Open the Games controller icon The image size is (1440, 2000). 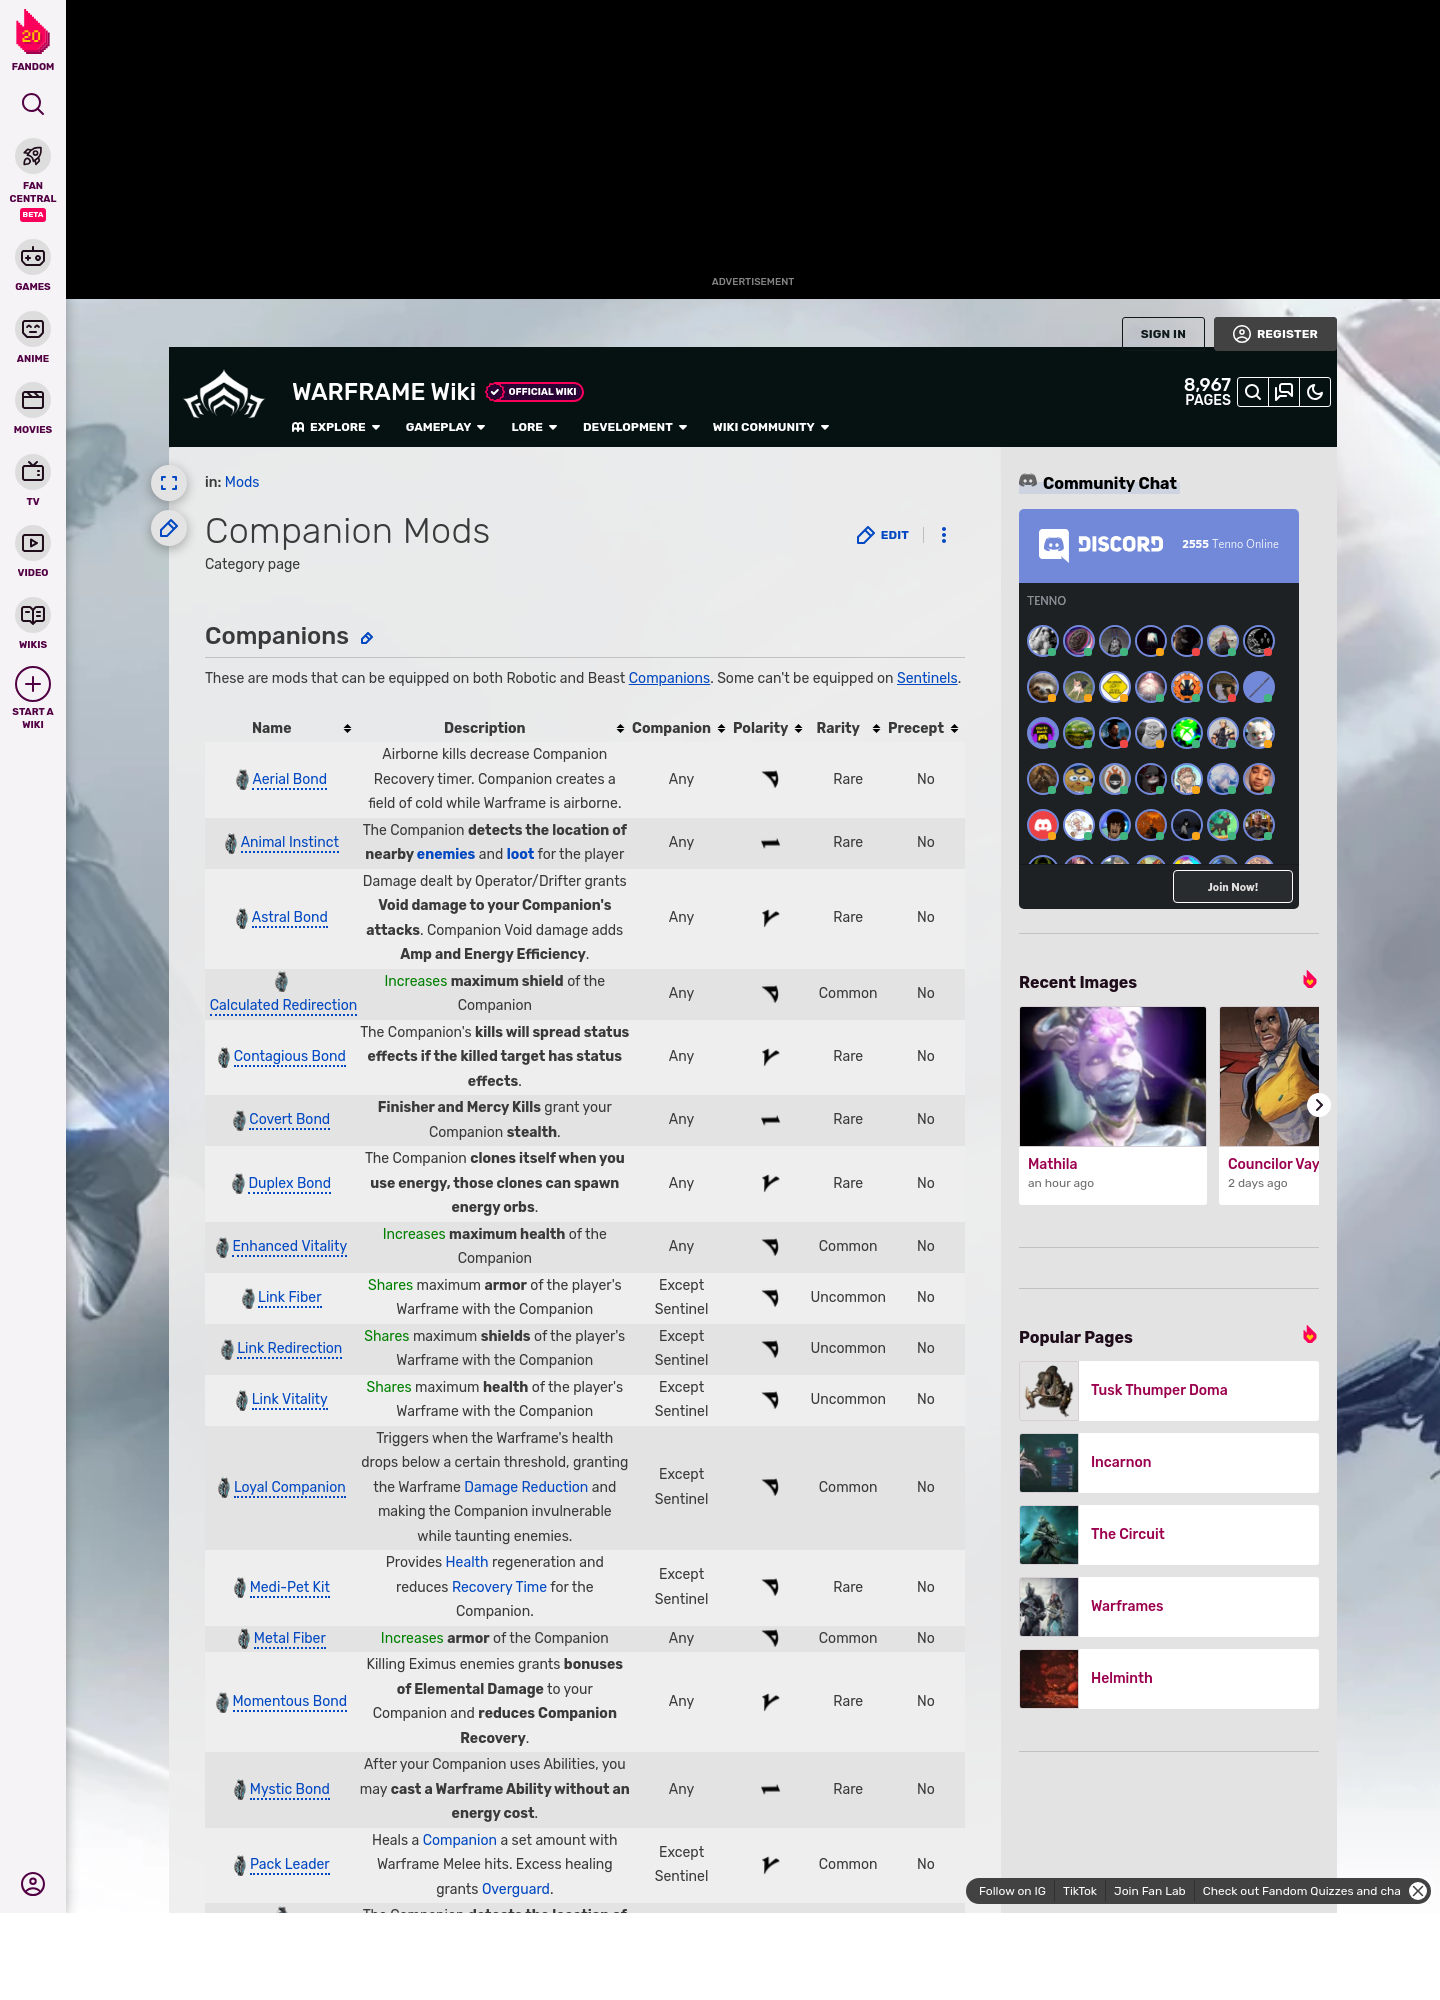33,257
